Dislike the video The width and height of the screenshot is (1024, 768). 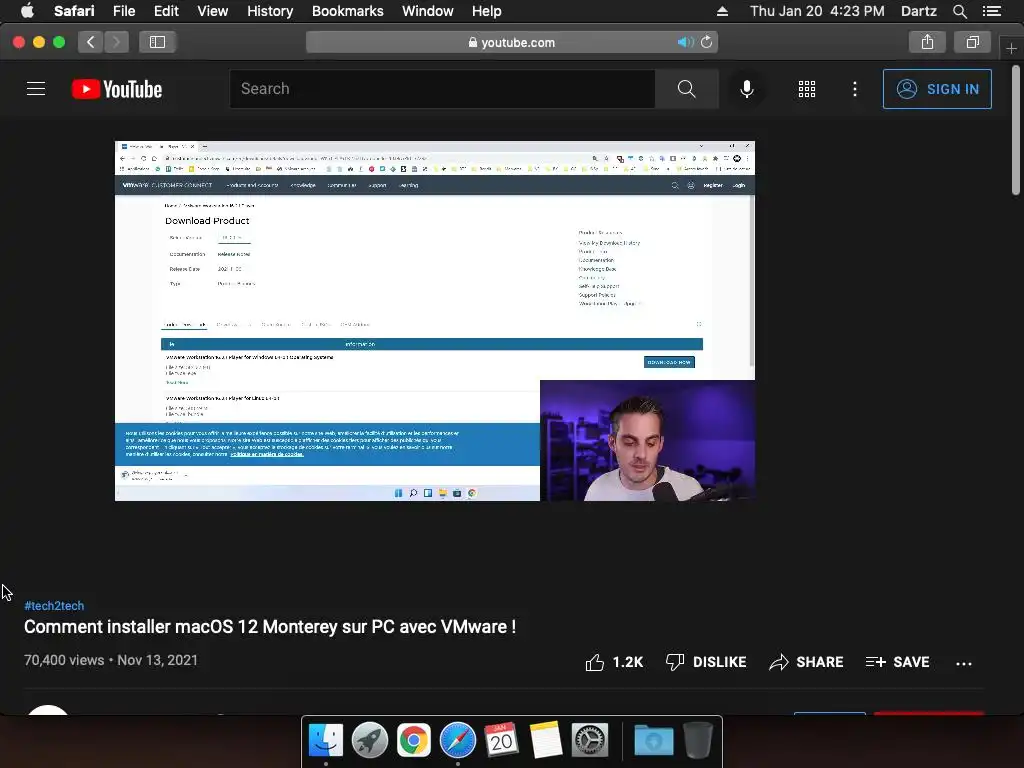tap(706, 662)
